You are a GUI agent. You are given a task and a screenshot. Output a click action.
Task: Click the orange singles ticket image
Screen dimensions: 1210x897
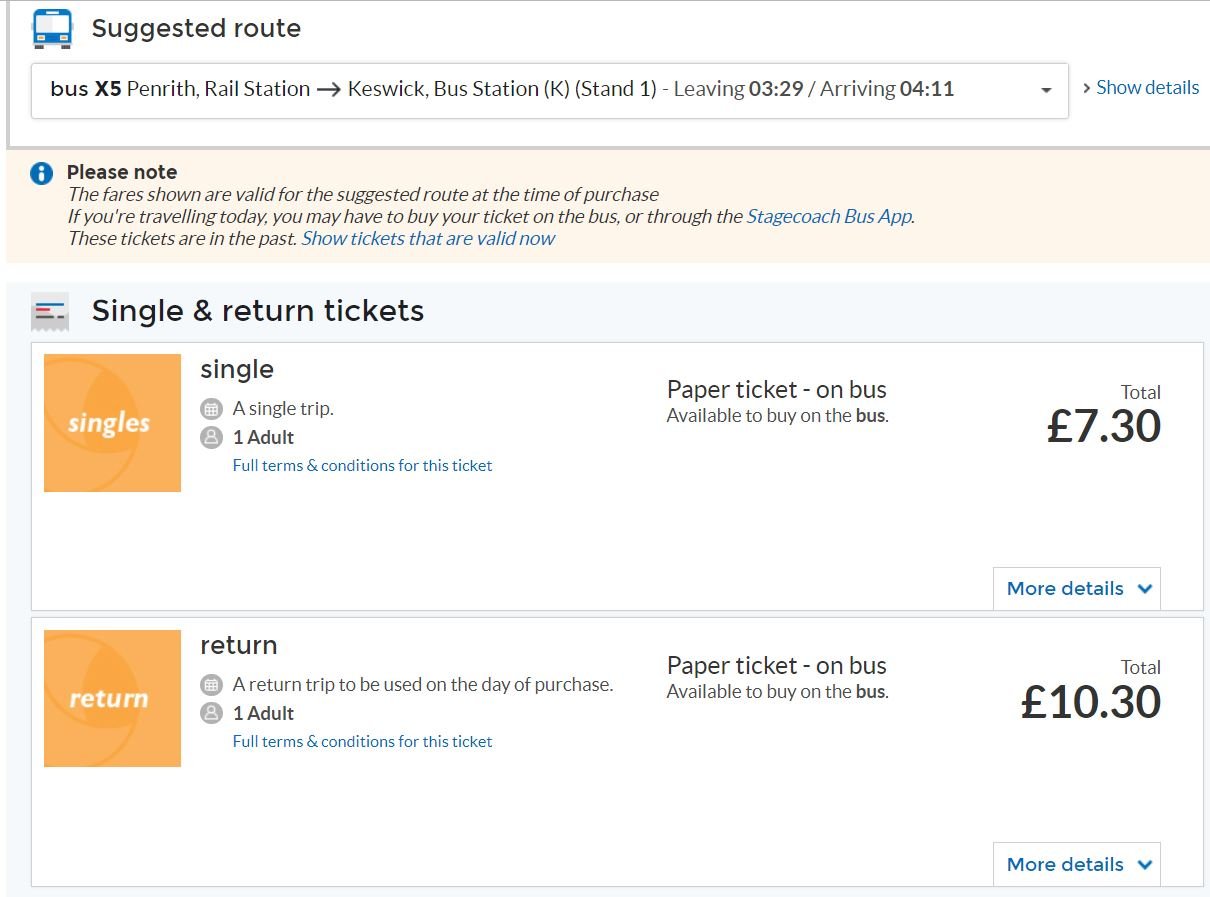tap(112, 423)
